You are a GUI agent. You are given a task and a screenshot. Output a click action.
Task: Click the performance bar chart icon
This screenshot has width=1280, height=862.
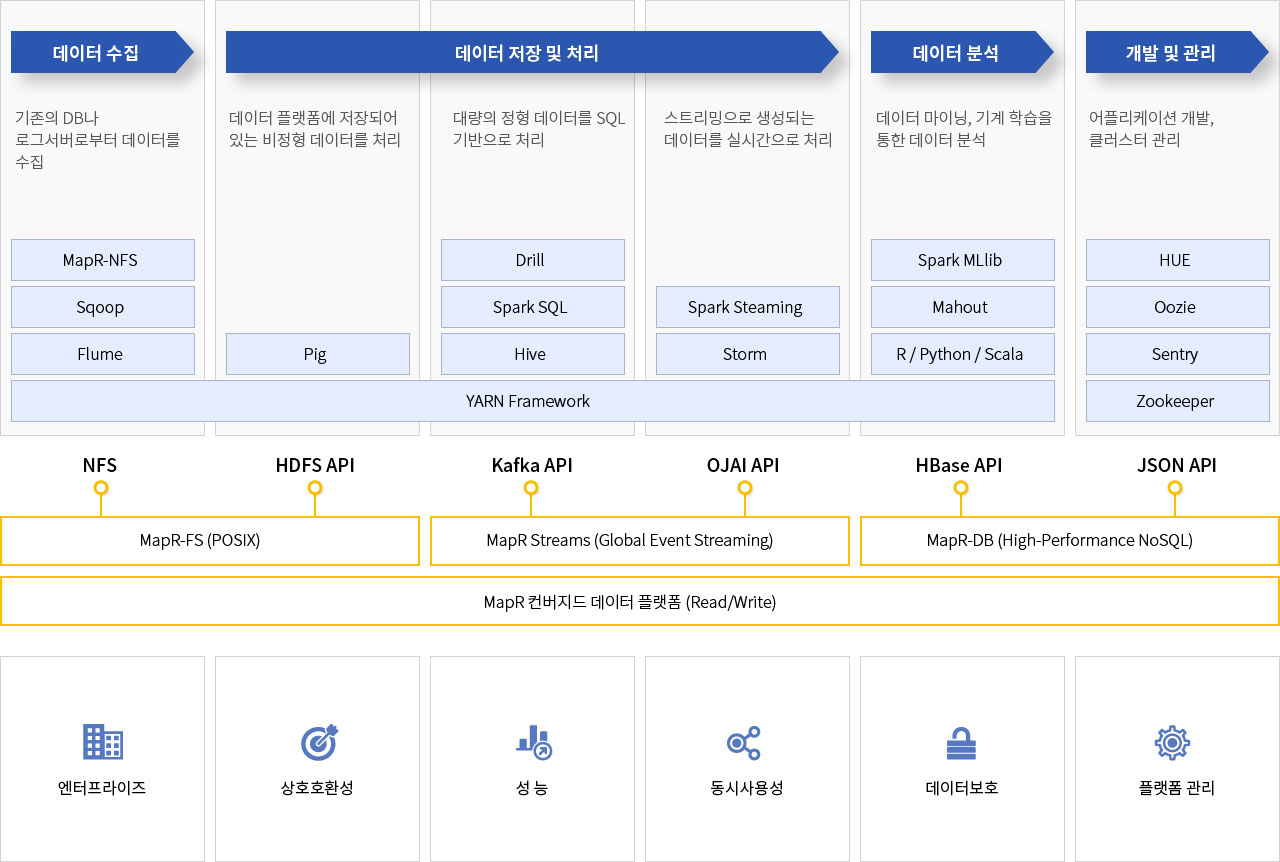click(x=532, y=742)
